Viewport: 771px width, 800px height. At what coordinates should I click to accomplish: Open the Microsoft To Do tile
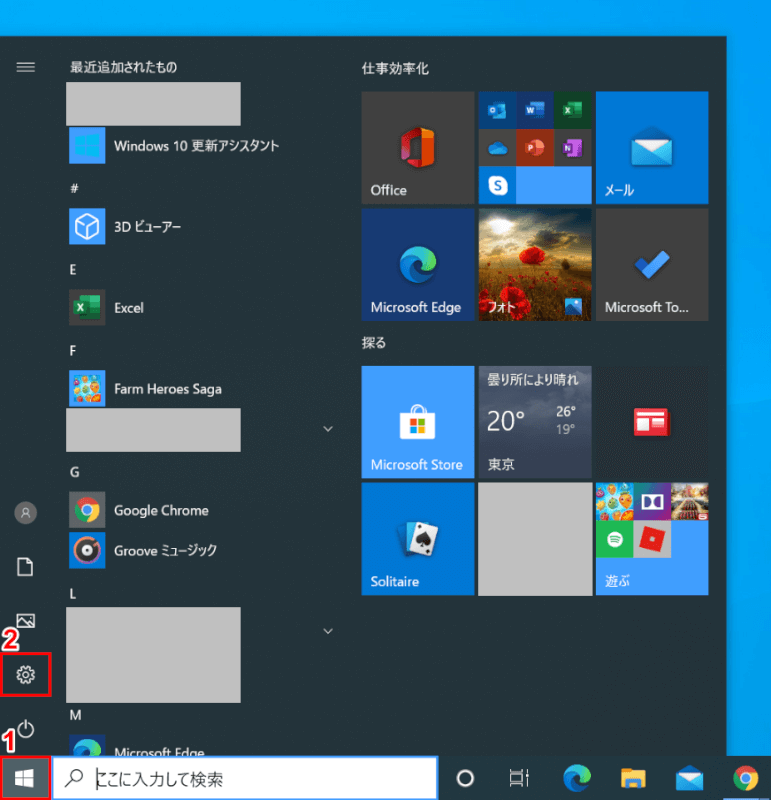652,264
